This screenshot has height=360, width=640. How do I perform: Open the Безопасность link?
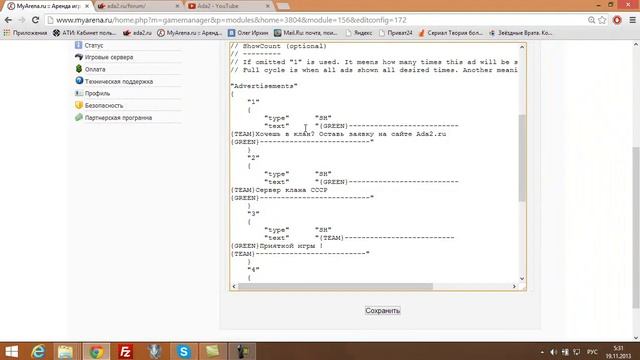(104, 105)
